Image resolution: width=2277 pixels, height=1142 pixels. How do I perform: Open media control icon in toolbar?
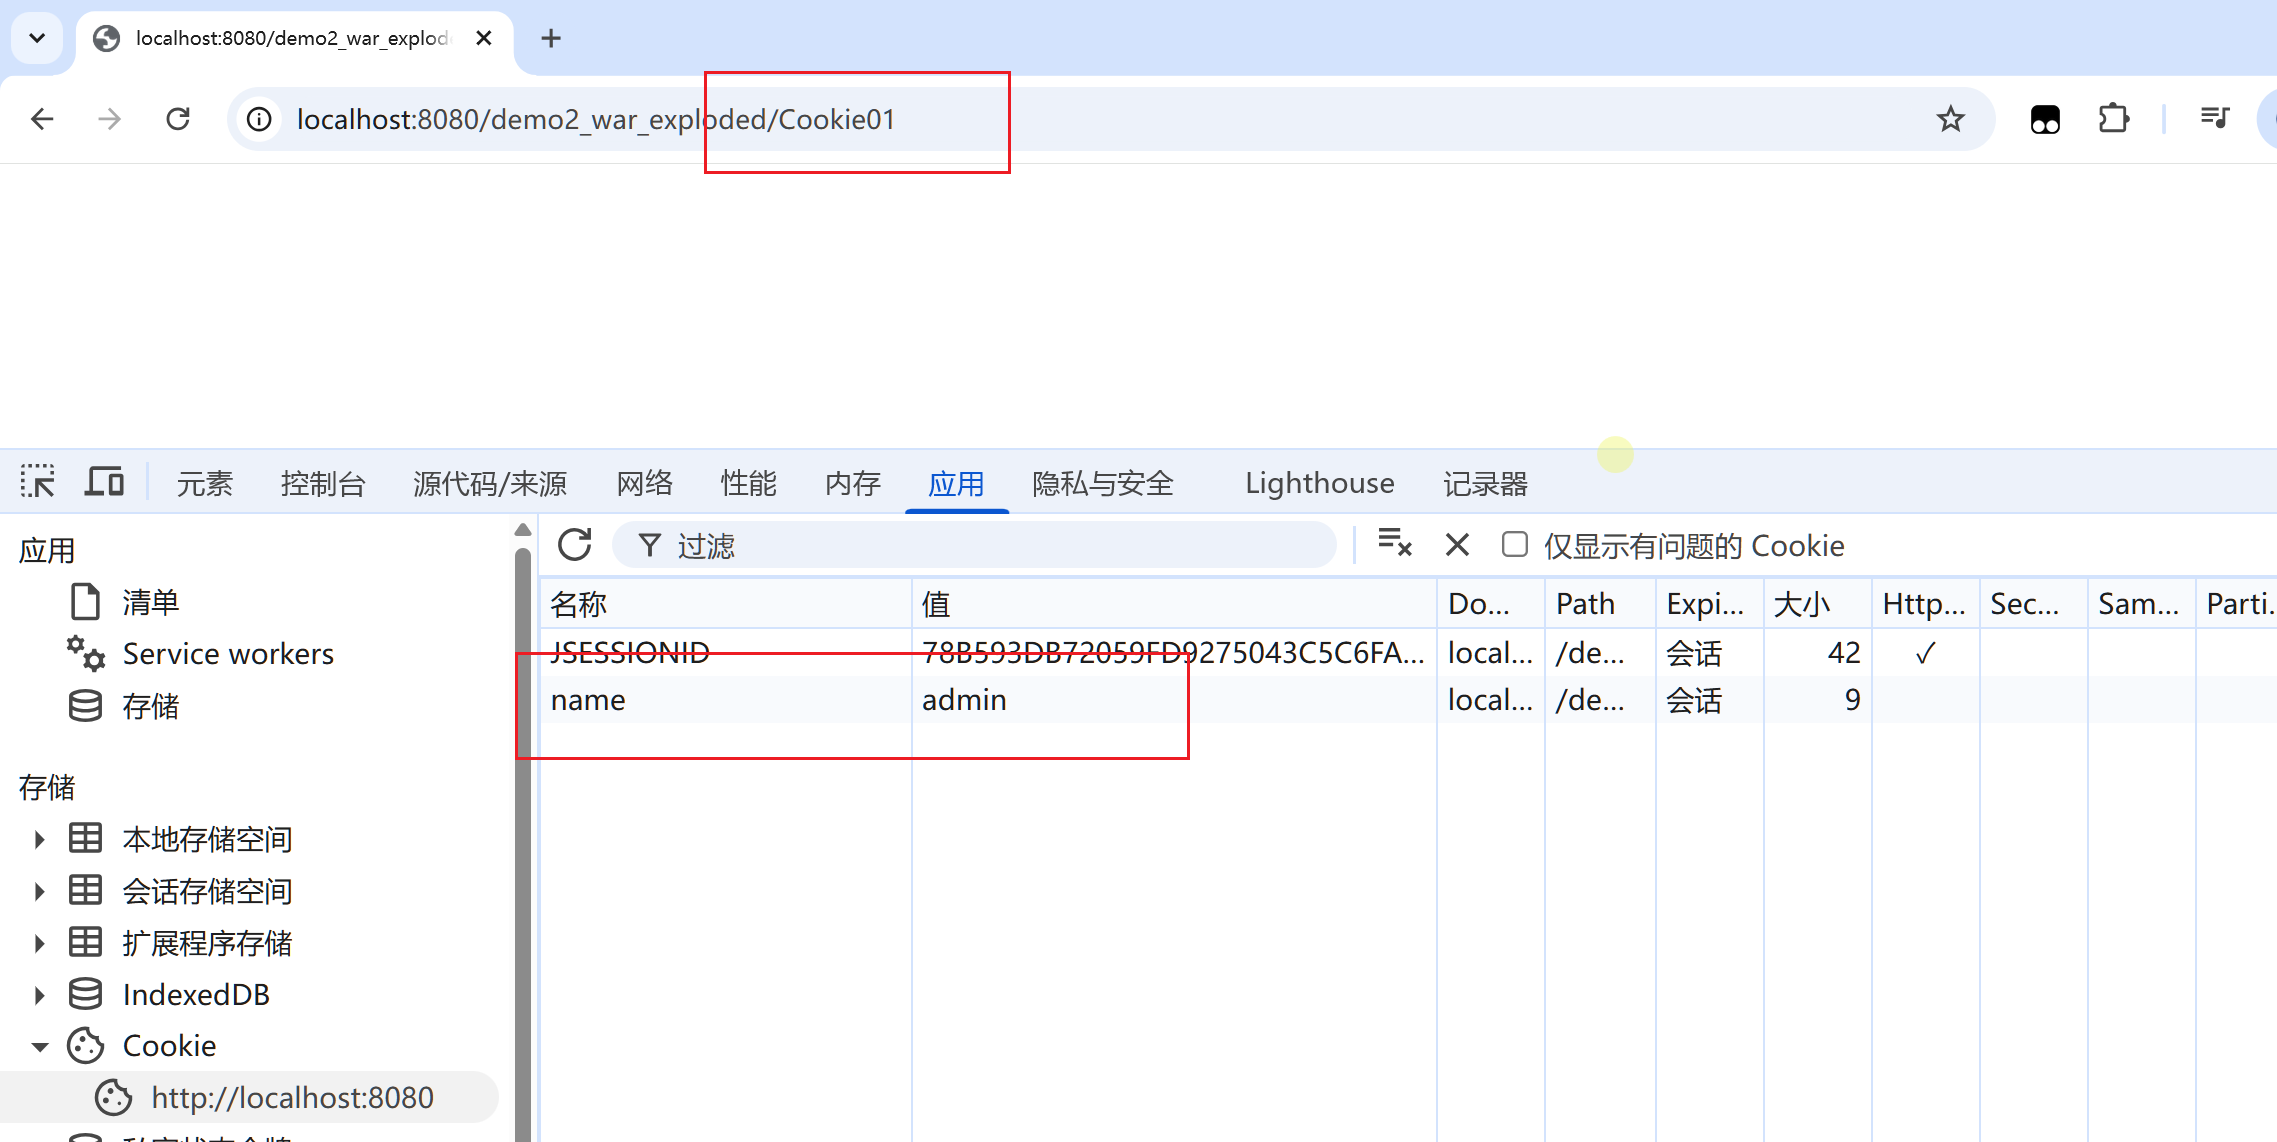click(x=2215, y=118)
